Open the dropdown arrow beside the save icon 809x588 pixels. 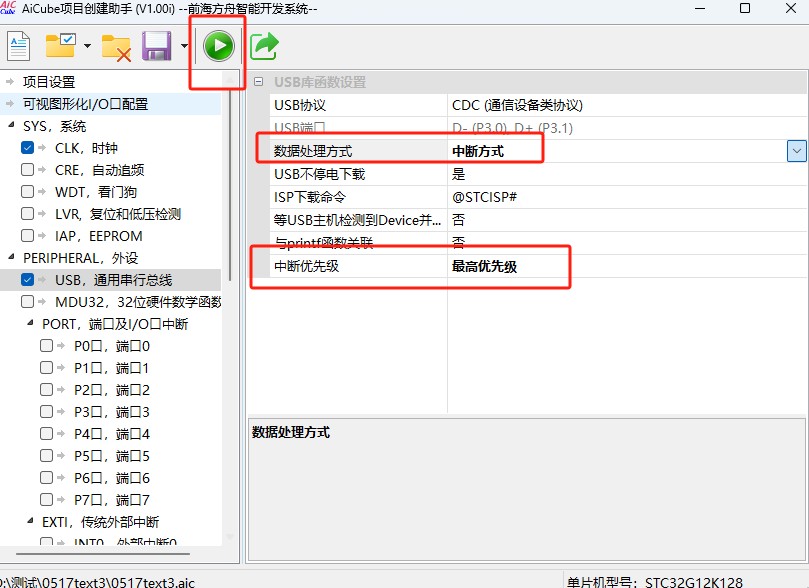(x=184, y=46)
